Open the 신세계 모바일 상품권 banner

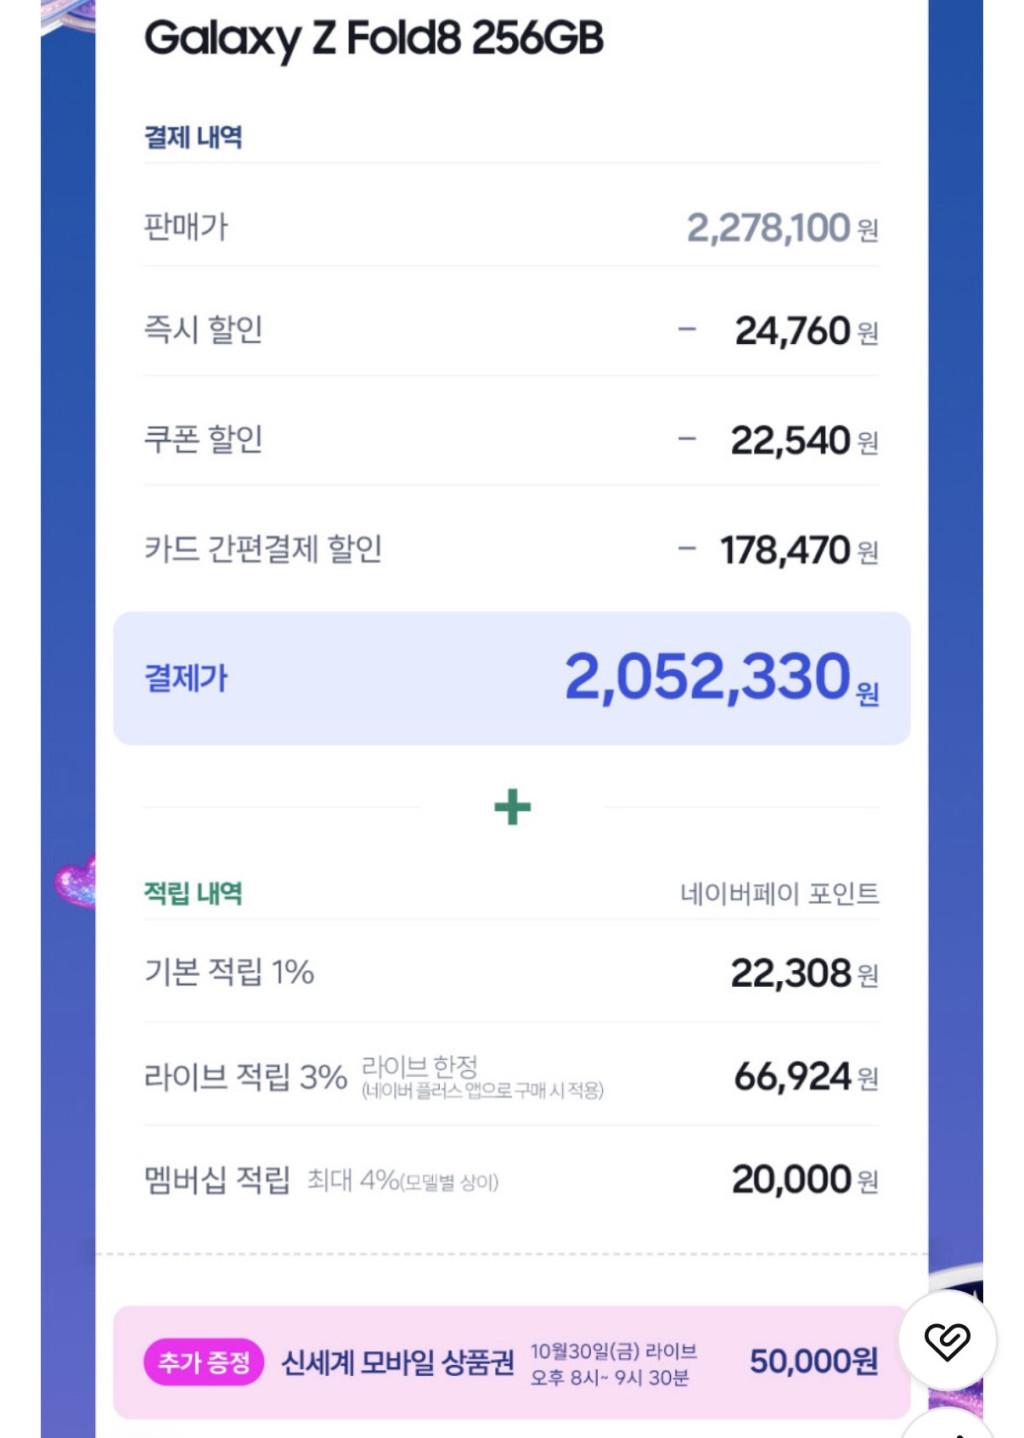tap(512, 1362)
